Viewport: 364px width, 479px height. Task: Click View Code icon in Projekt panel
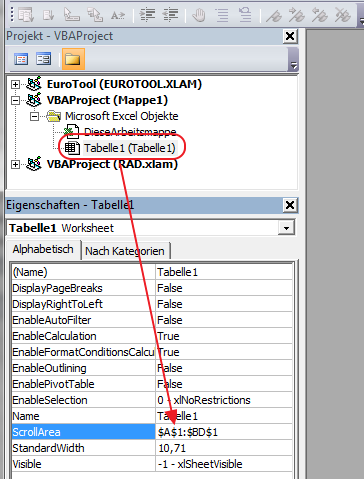click(21, 59)
